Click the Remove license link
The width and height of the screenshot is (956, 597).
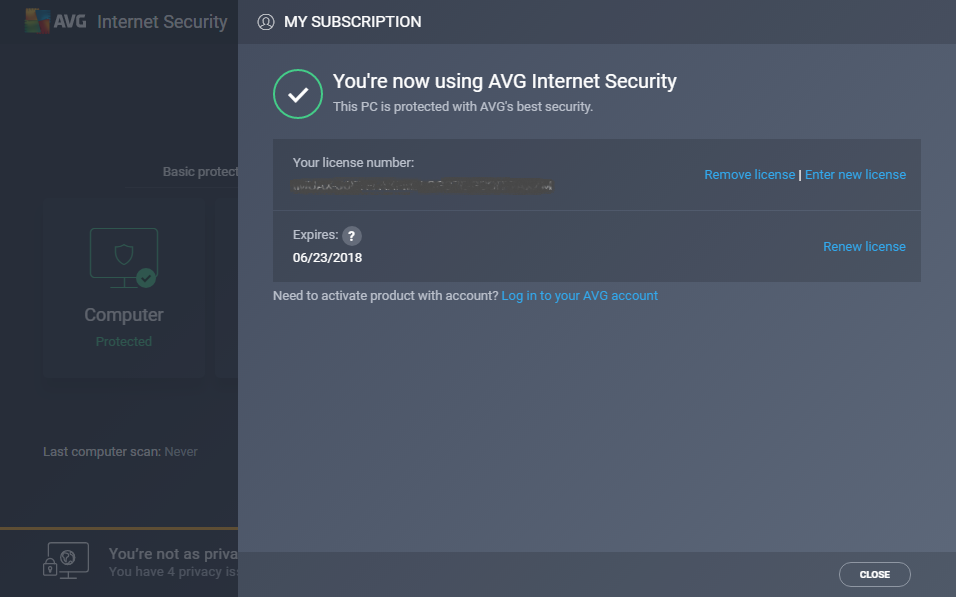(749, 174)
